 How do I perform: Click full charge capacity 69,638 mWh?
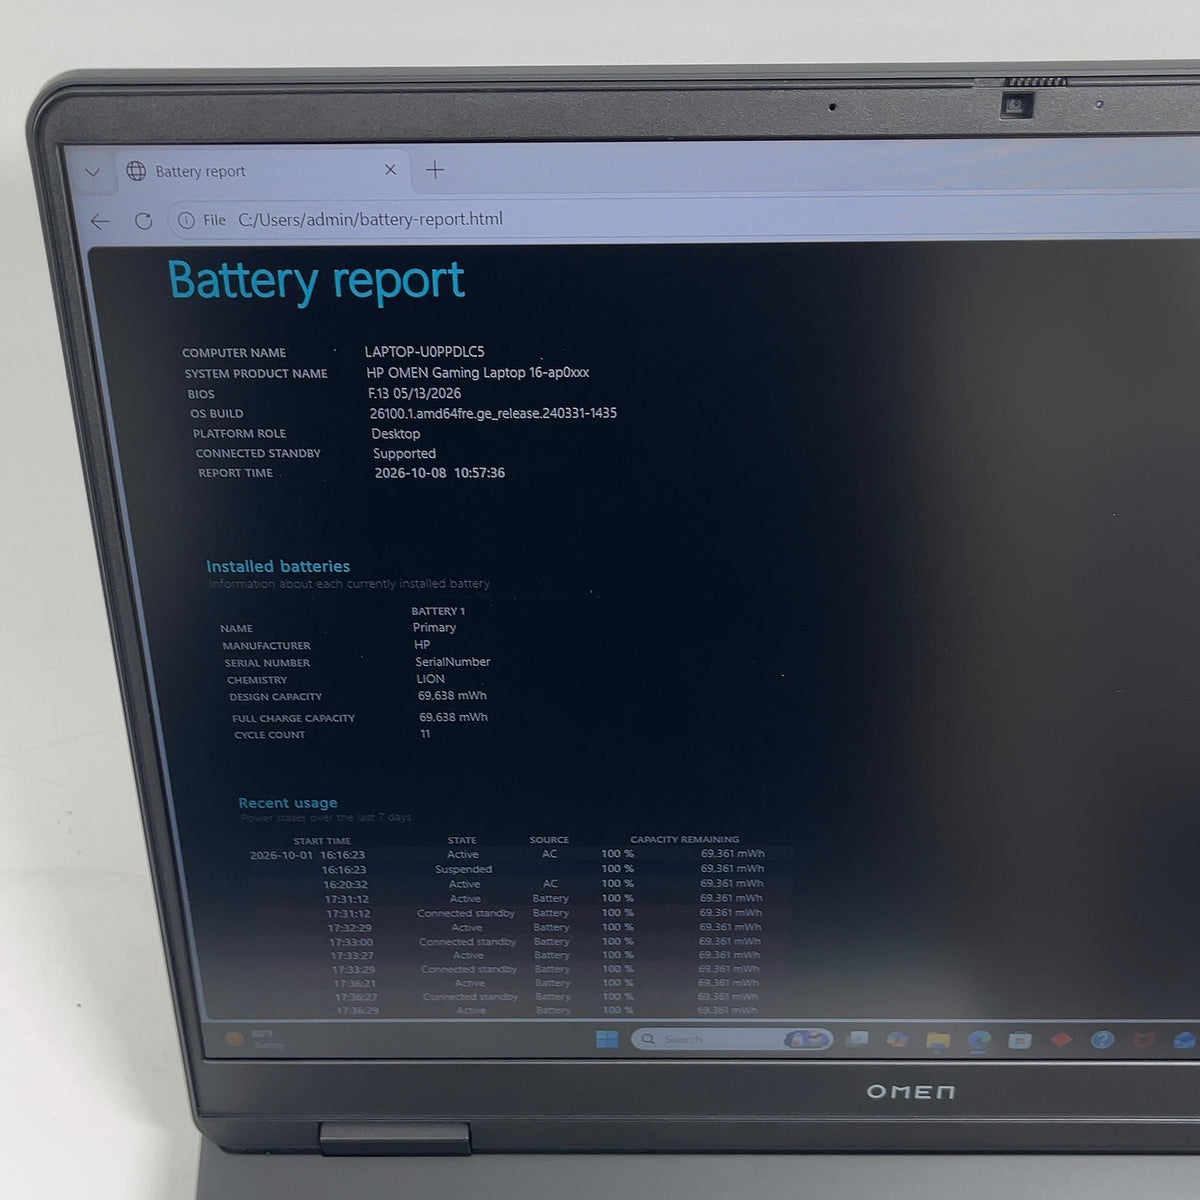pyautogui.click(x=453, y=717)
